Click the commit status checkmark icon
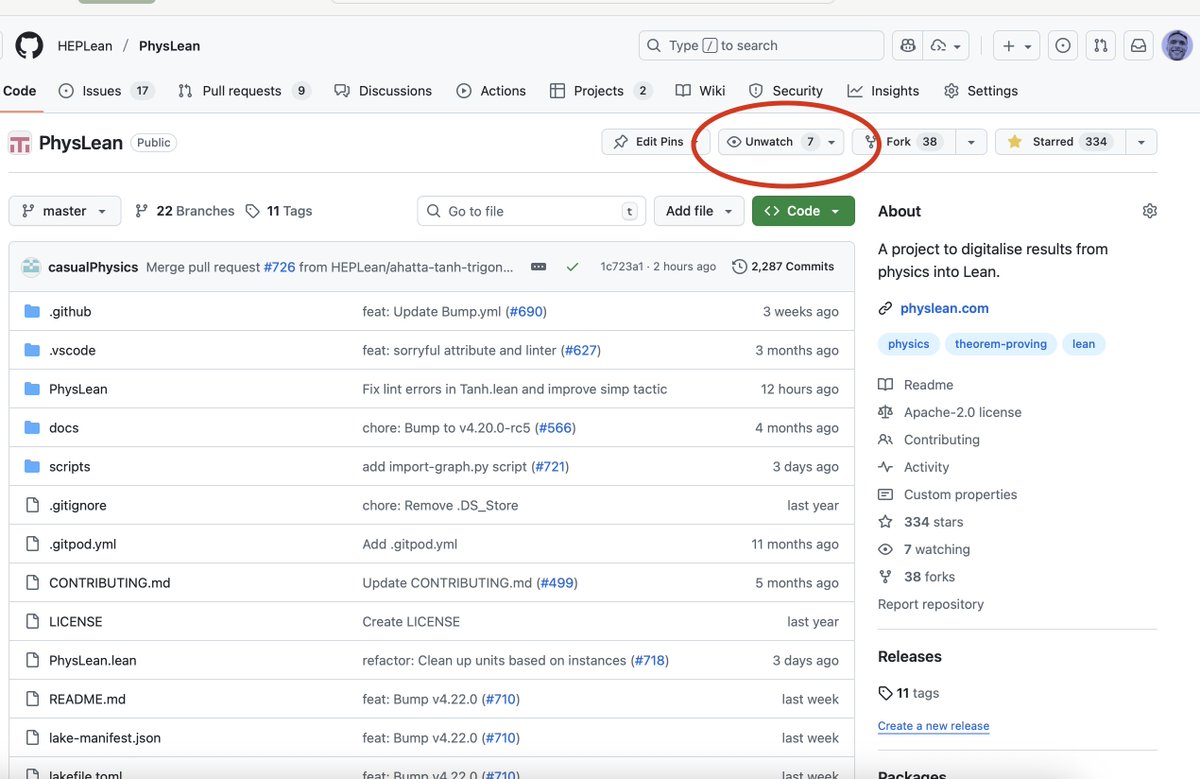This screenshot has height=779, width=1200. coord(572,267)
